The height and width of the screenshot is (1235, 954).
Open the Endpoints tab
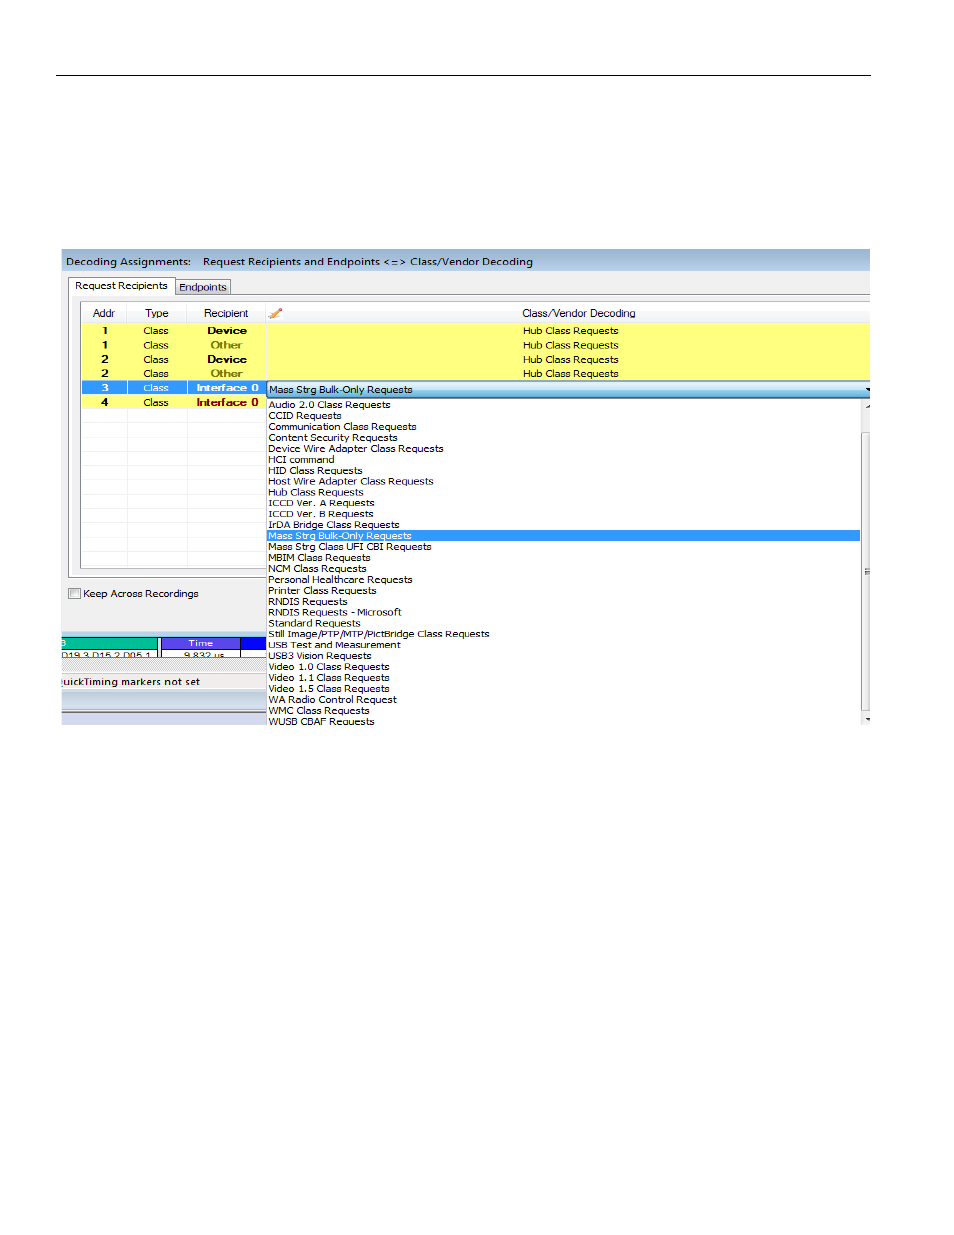[x=203, y=287]
